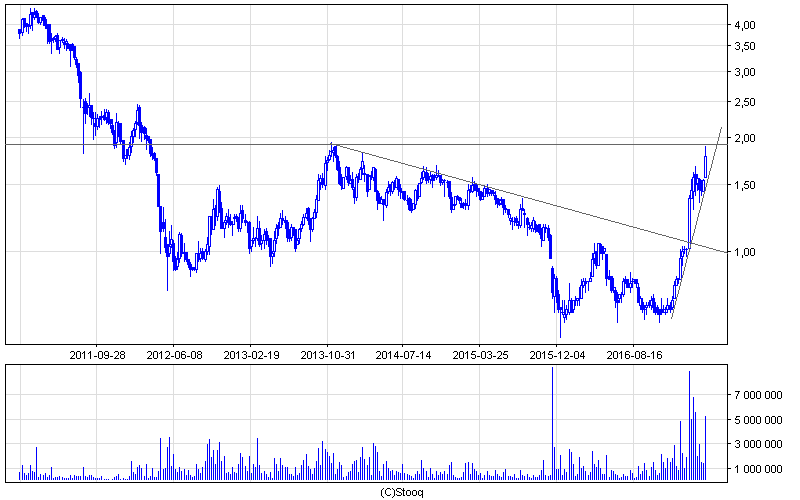Click the 3,00 price axis label
Screen dimensions: 800x500
click(x=745, y=72)
